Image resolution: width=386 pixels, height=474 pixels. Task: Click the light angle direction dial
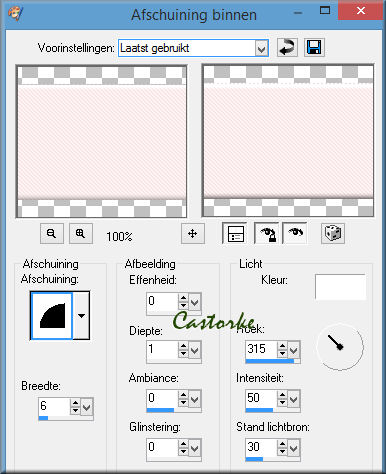pyautogui.click(x=340, y=347)
